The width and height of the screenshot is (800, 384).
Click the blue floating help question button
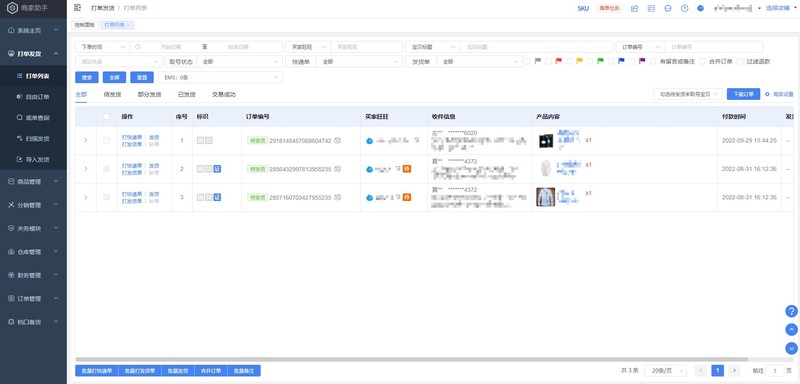coord(791,311)
